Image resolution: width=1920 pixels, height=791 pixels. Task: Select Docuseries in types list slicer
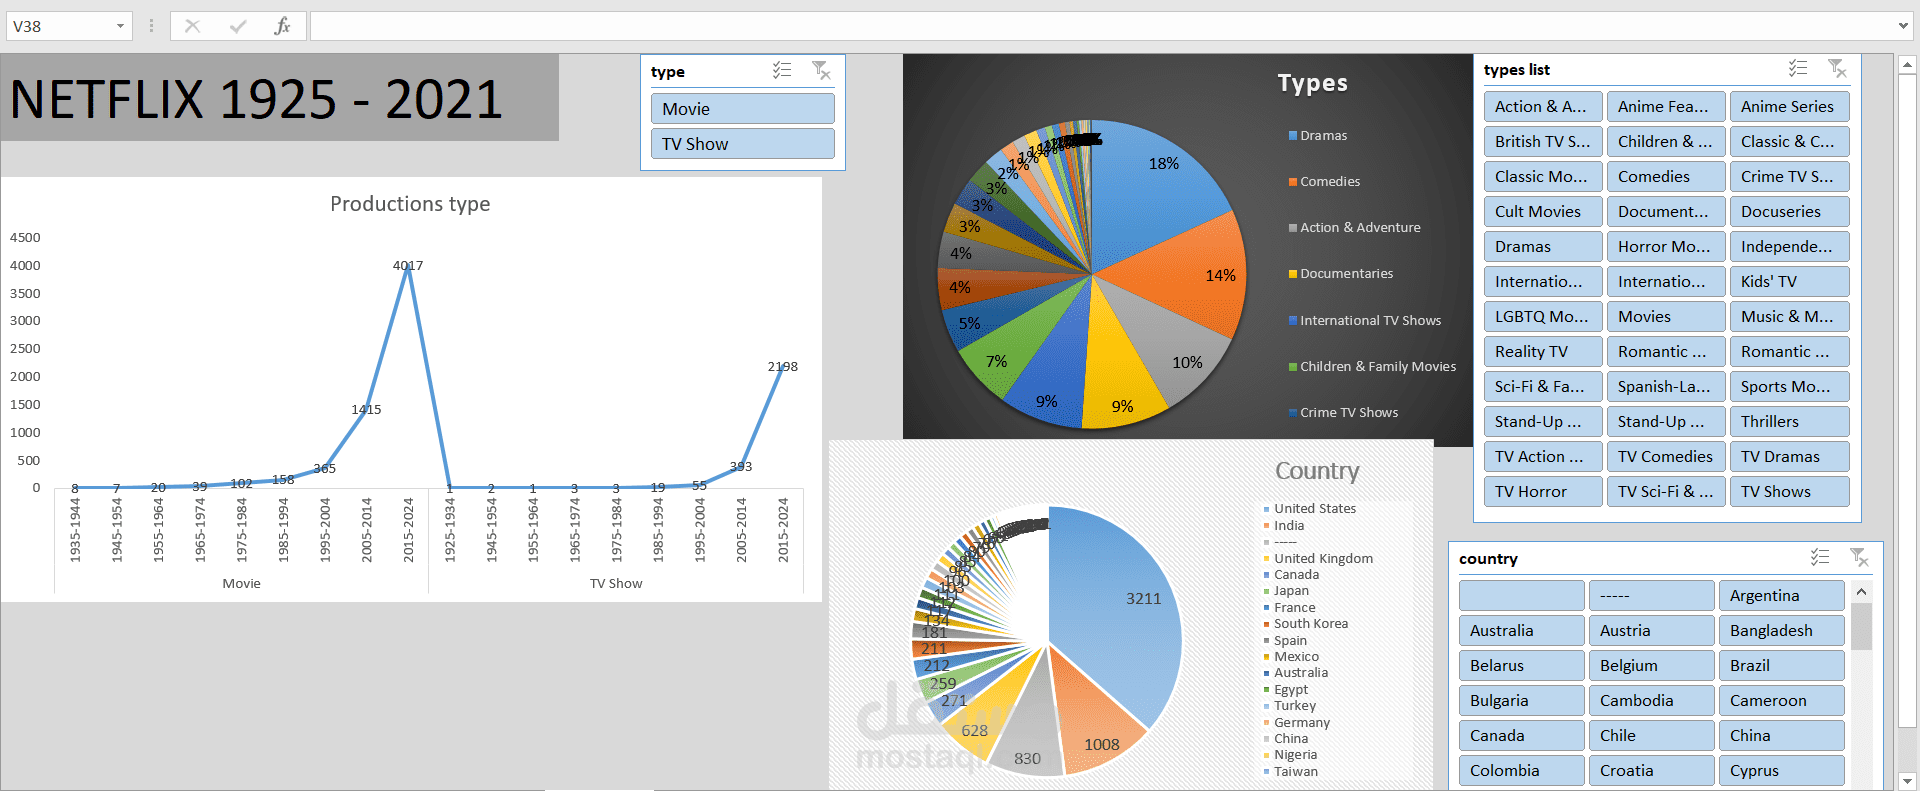(x=1789, y=212)
